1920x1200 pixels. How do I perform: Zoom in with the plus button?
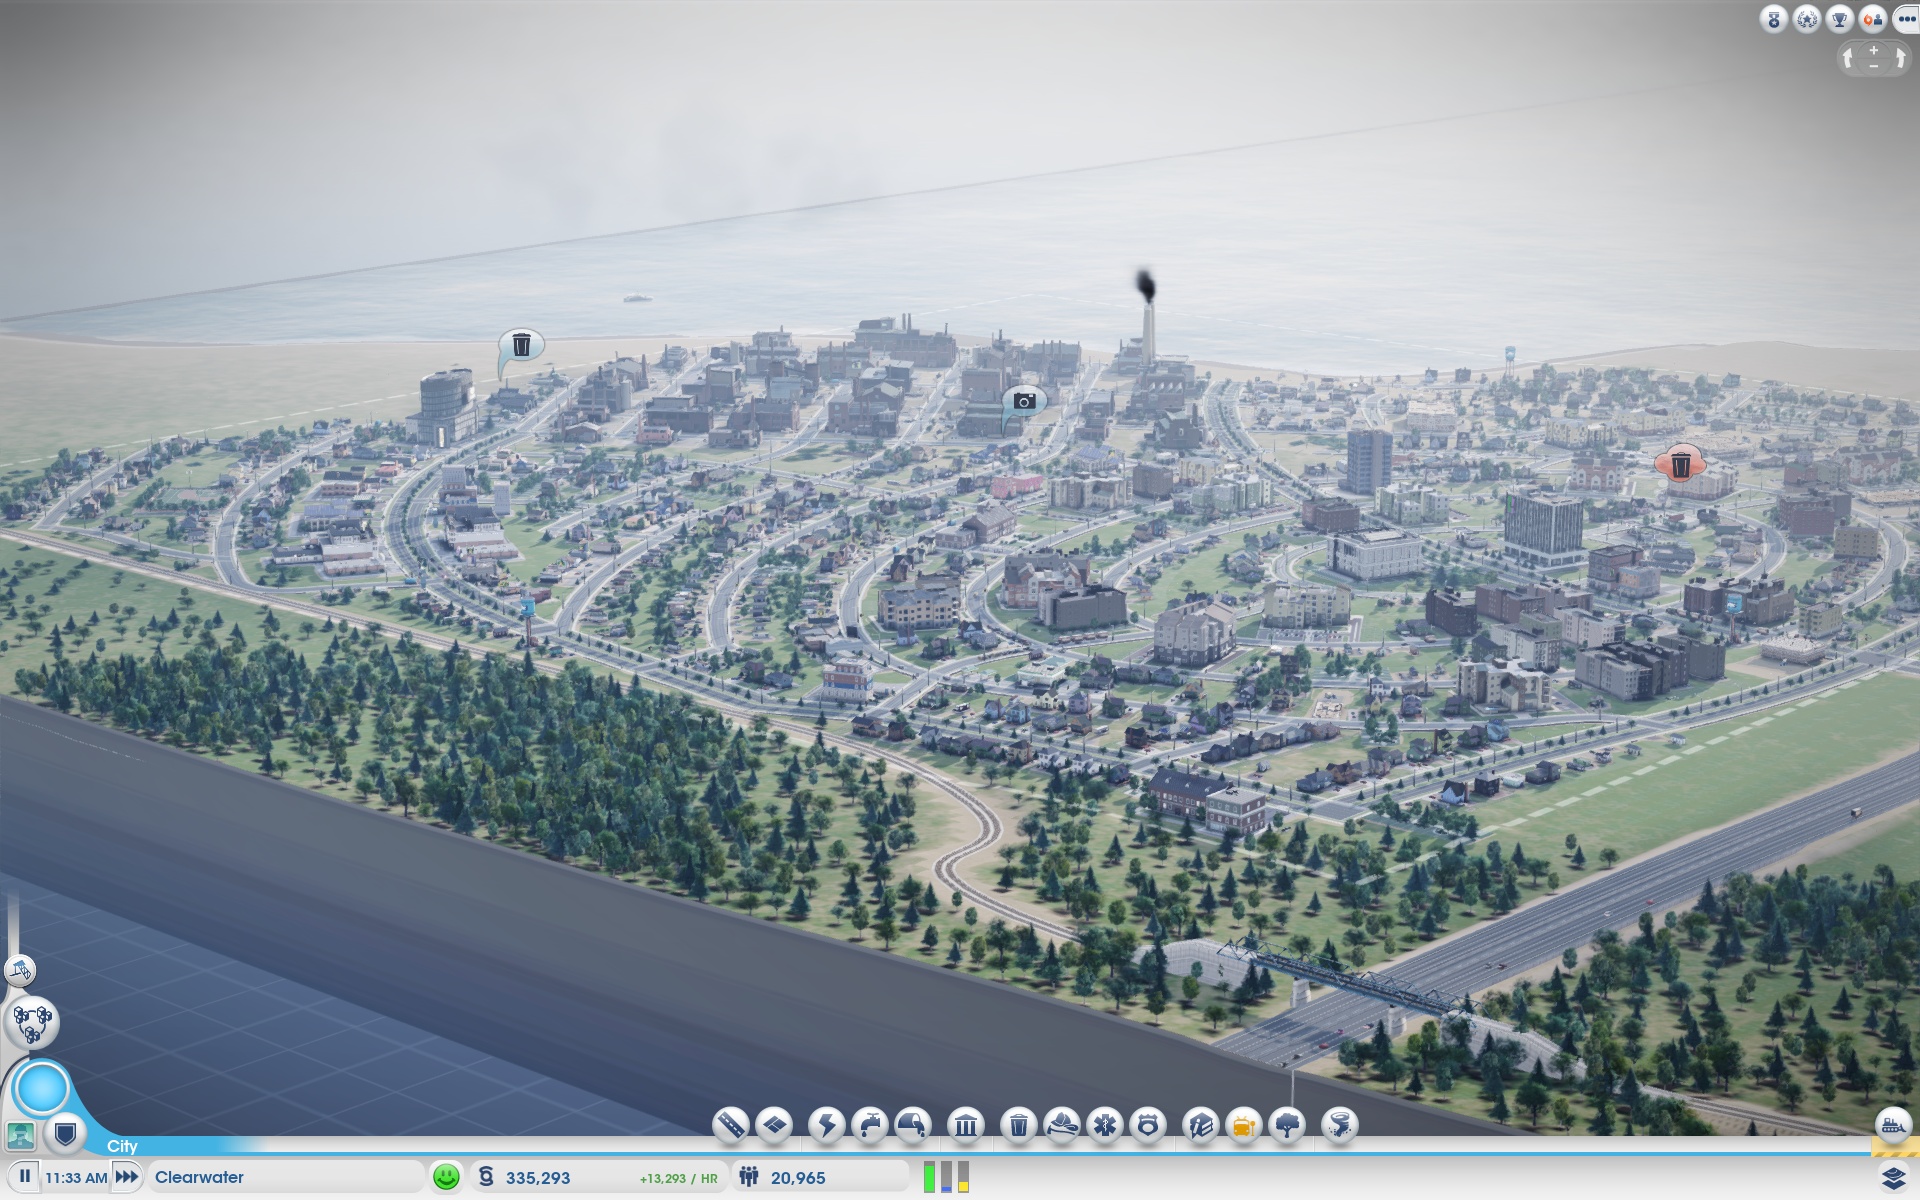pyautogui.click(x=1874, y=50)
